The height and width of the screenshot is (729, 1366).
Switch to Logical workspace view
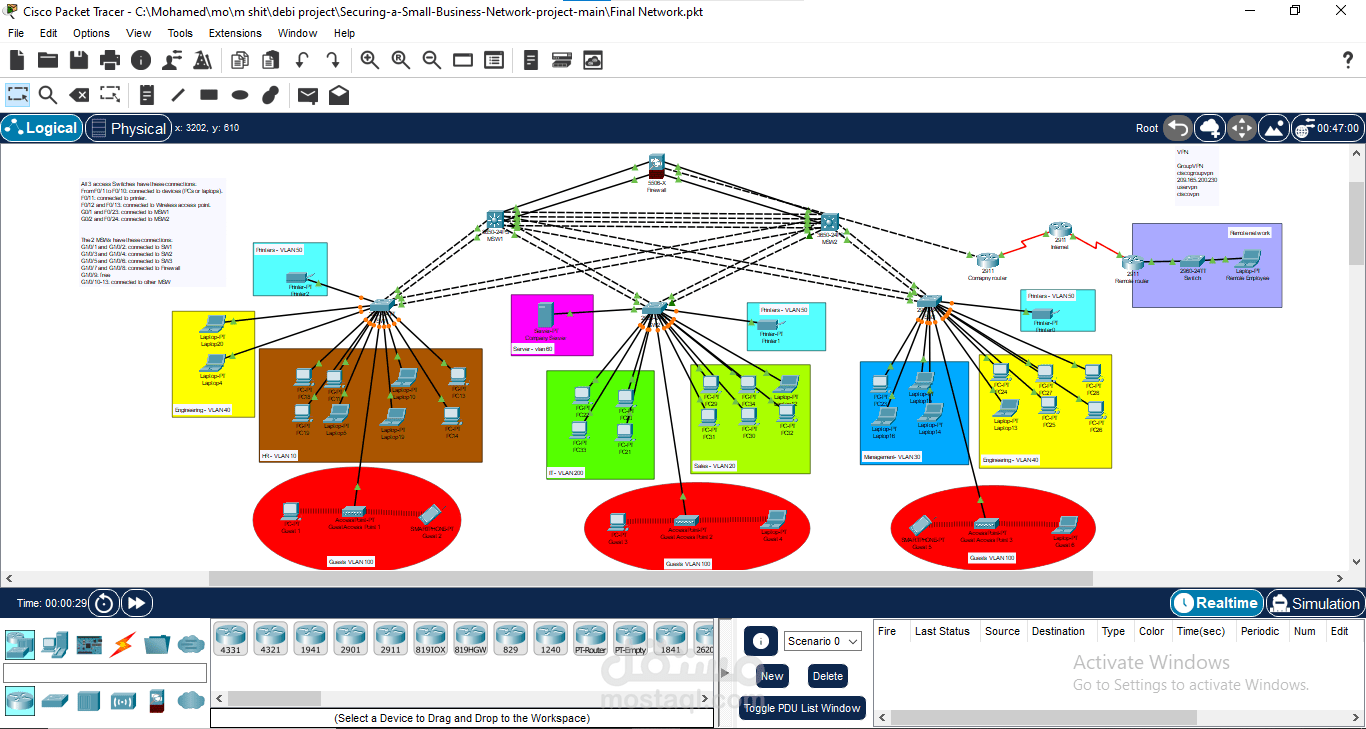tap(42, 128)
